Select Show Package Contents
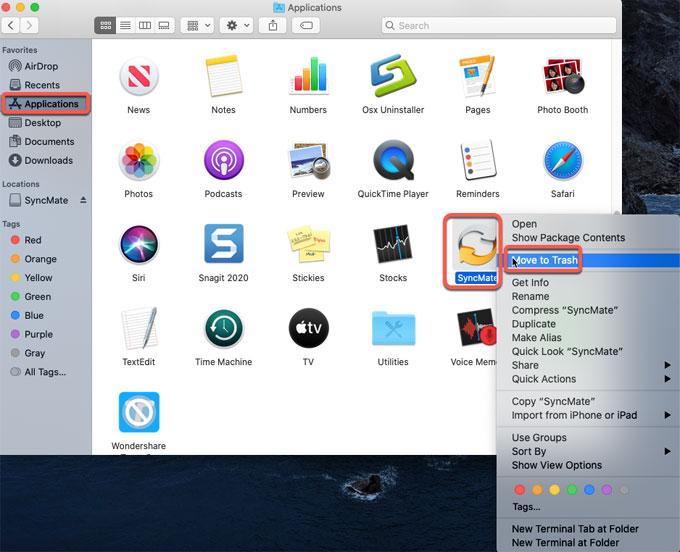This screenshot has width=680, height=552. (x=588, y=238)
